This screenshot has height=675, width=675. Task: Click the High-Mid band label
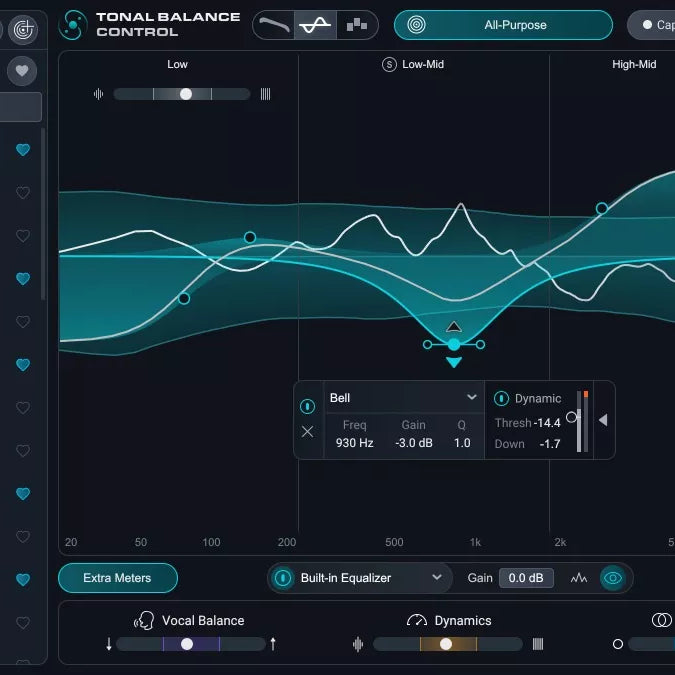click(634, 65)
